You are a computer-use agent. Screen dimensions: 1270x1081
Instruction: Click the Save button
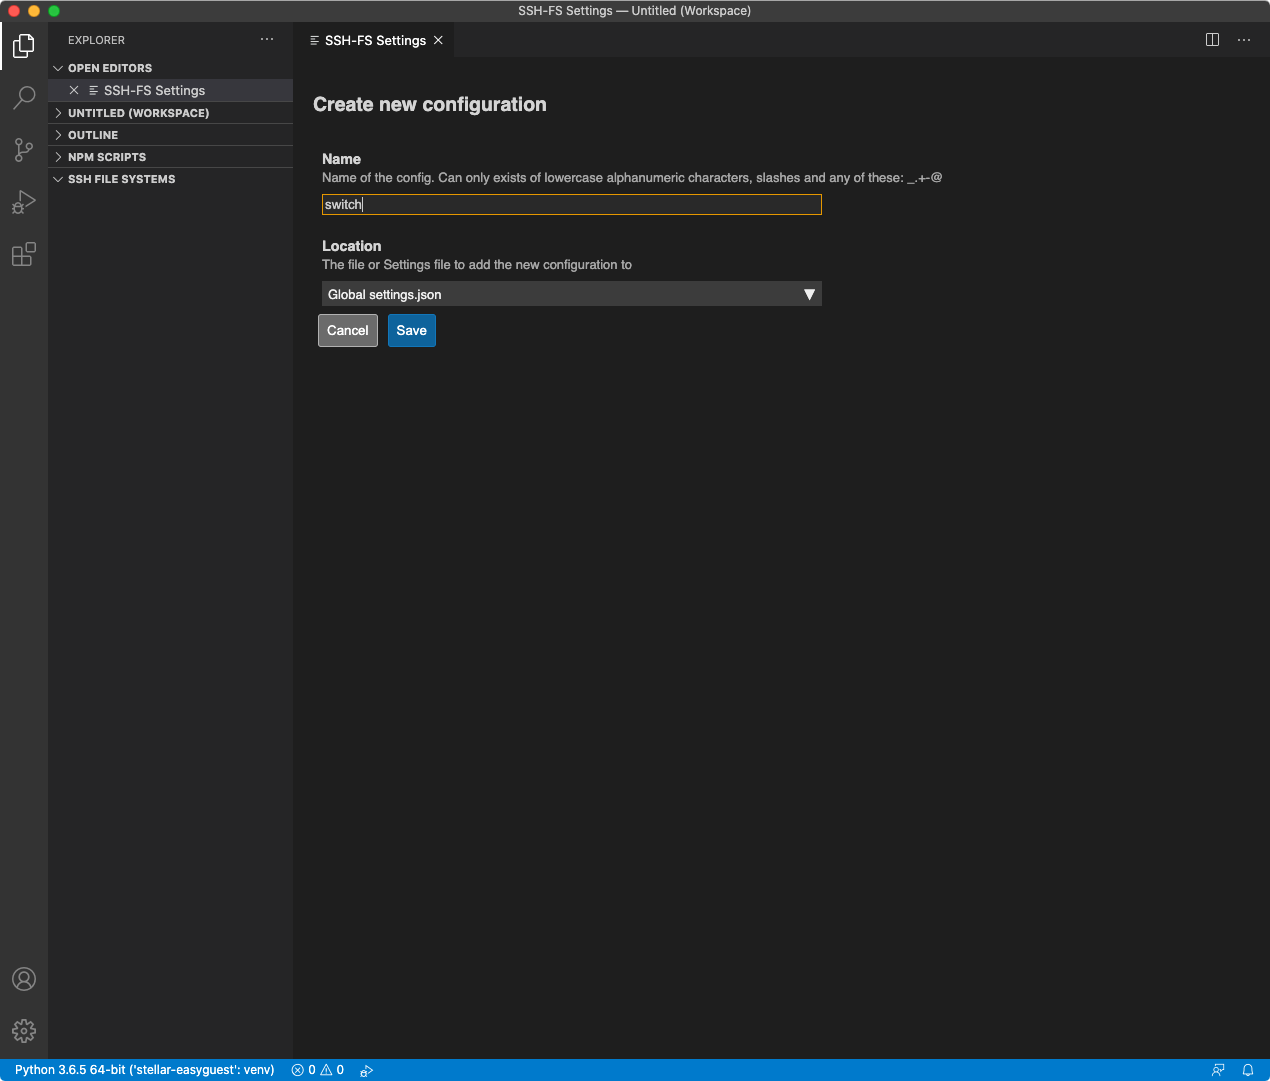click(411, 331)
